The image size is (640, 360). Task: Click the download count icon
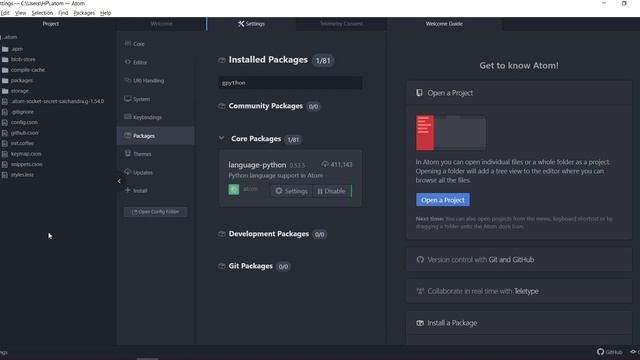point(325,164)
